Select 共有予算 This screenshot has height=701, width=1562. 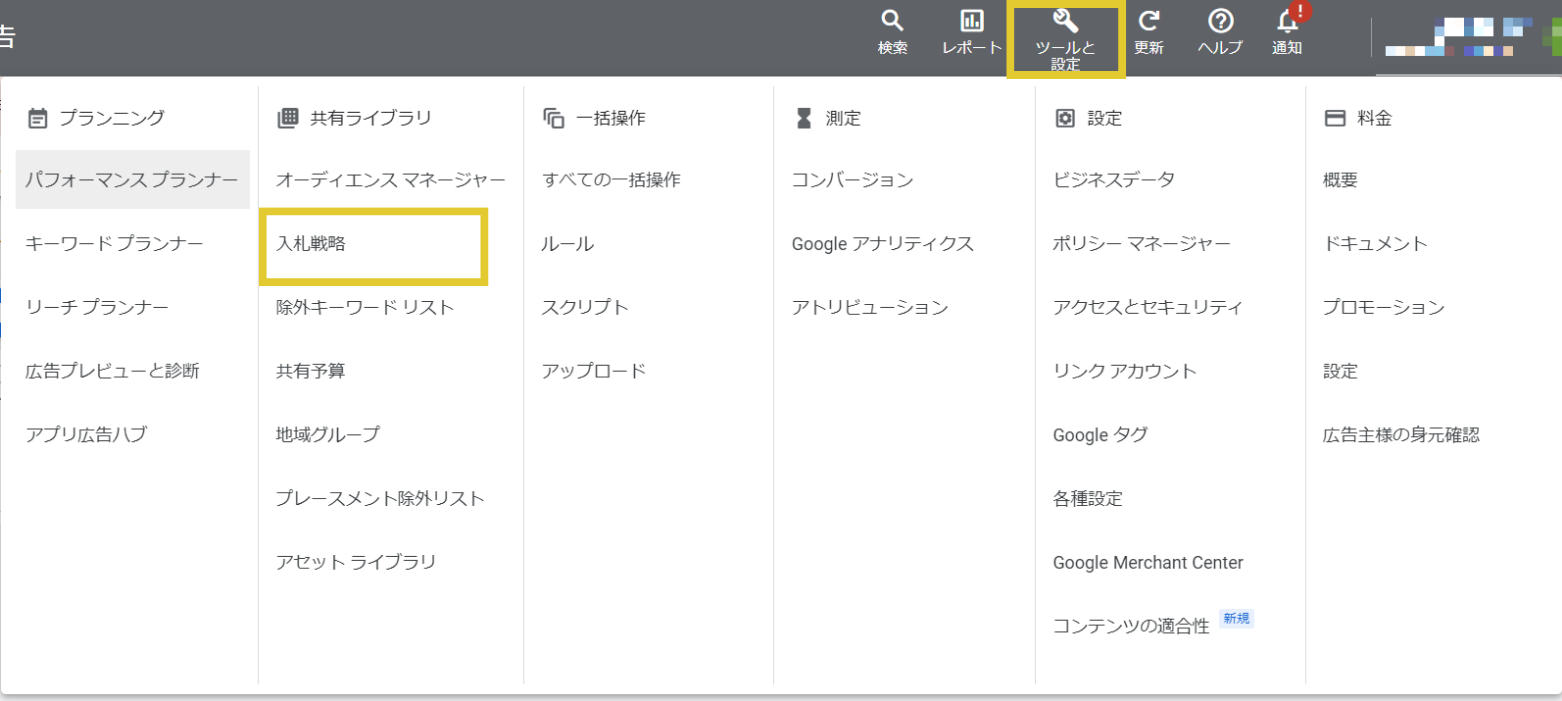[x=311, y=371]
